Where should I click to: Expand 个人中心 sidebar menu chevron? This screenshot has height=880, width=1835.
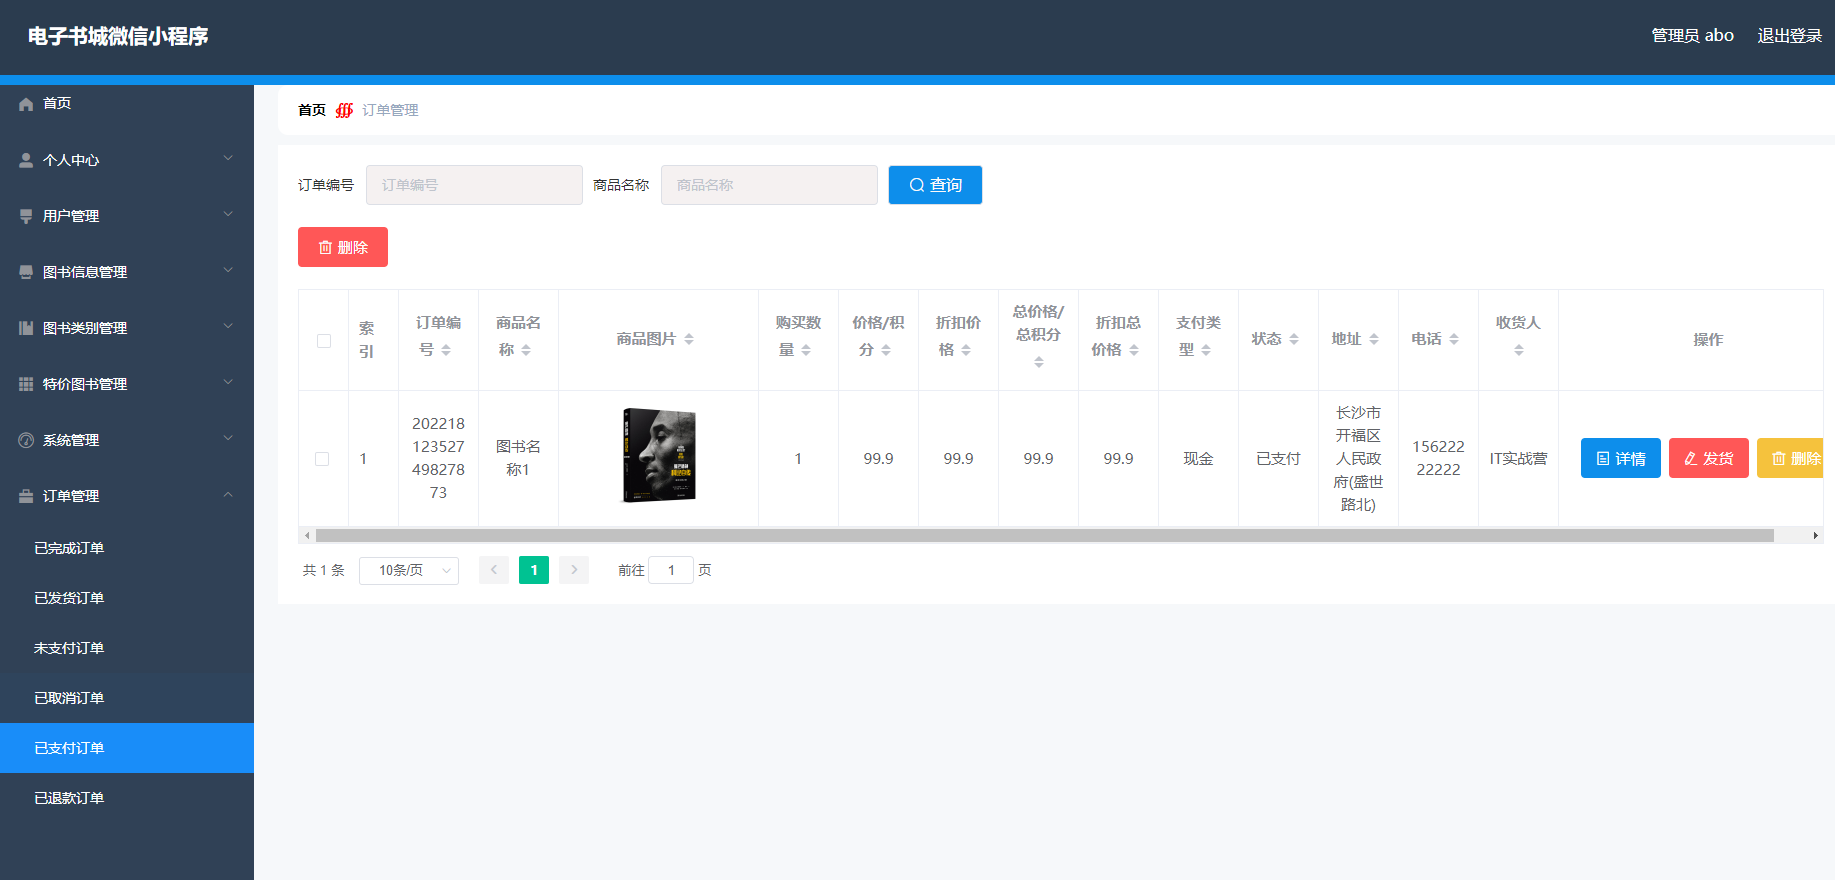[x=228, y=158]
